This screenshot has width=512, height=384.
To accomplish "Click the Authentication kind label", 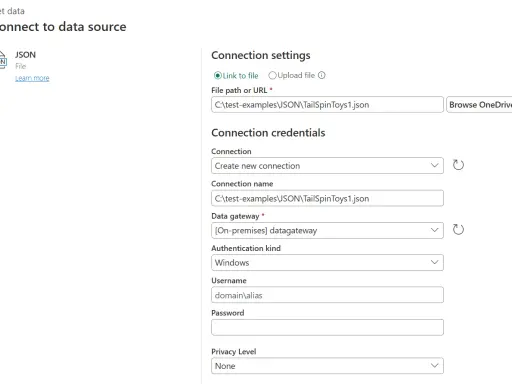I will click(246, 248).
